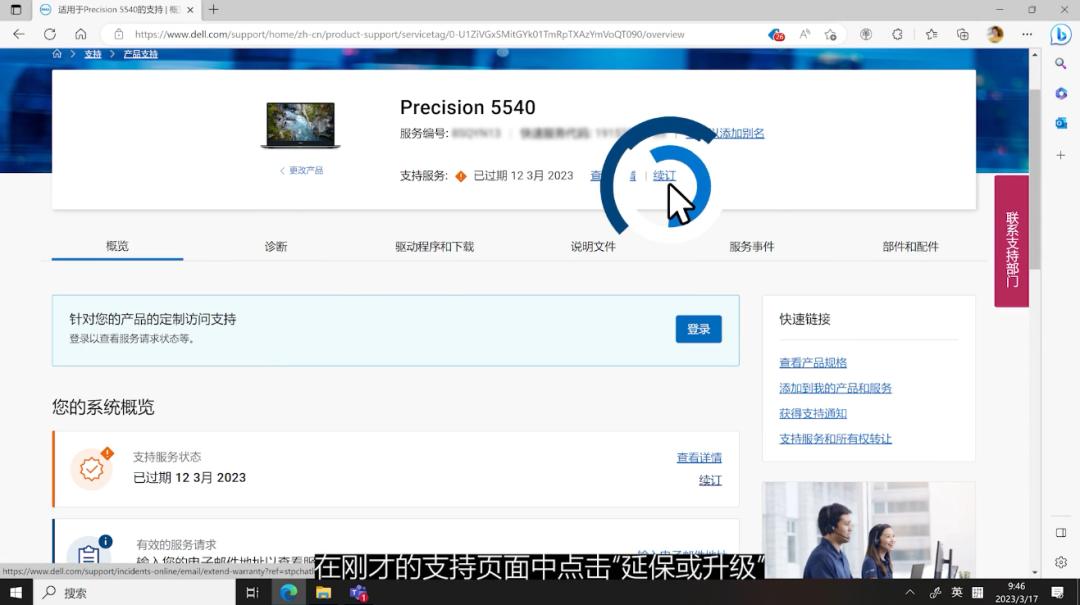This screenshot has height=605, width=1080.
Task: Open the Collections panel in Edge
Action: click(x=963, y=33)
